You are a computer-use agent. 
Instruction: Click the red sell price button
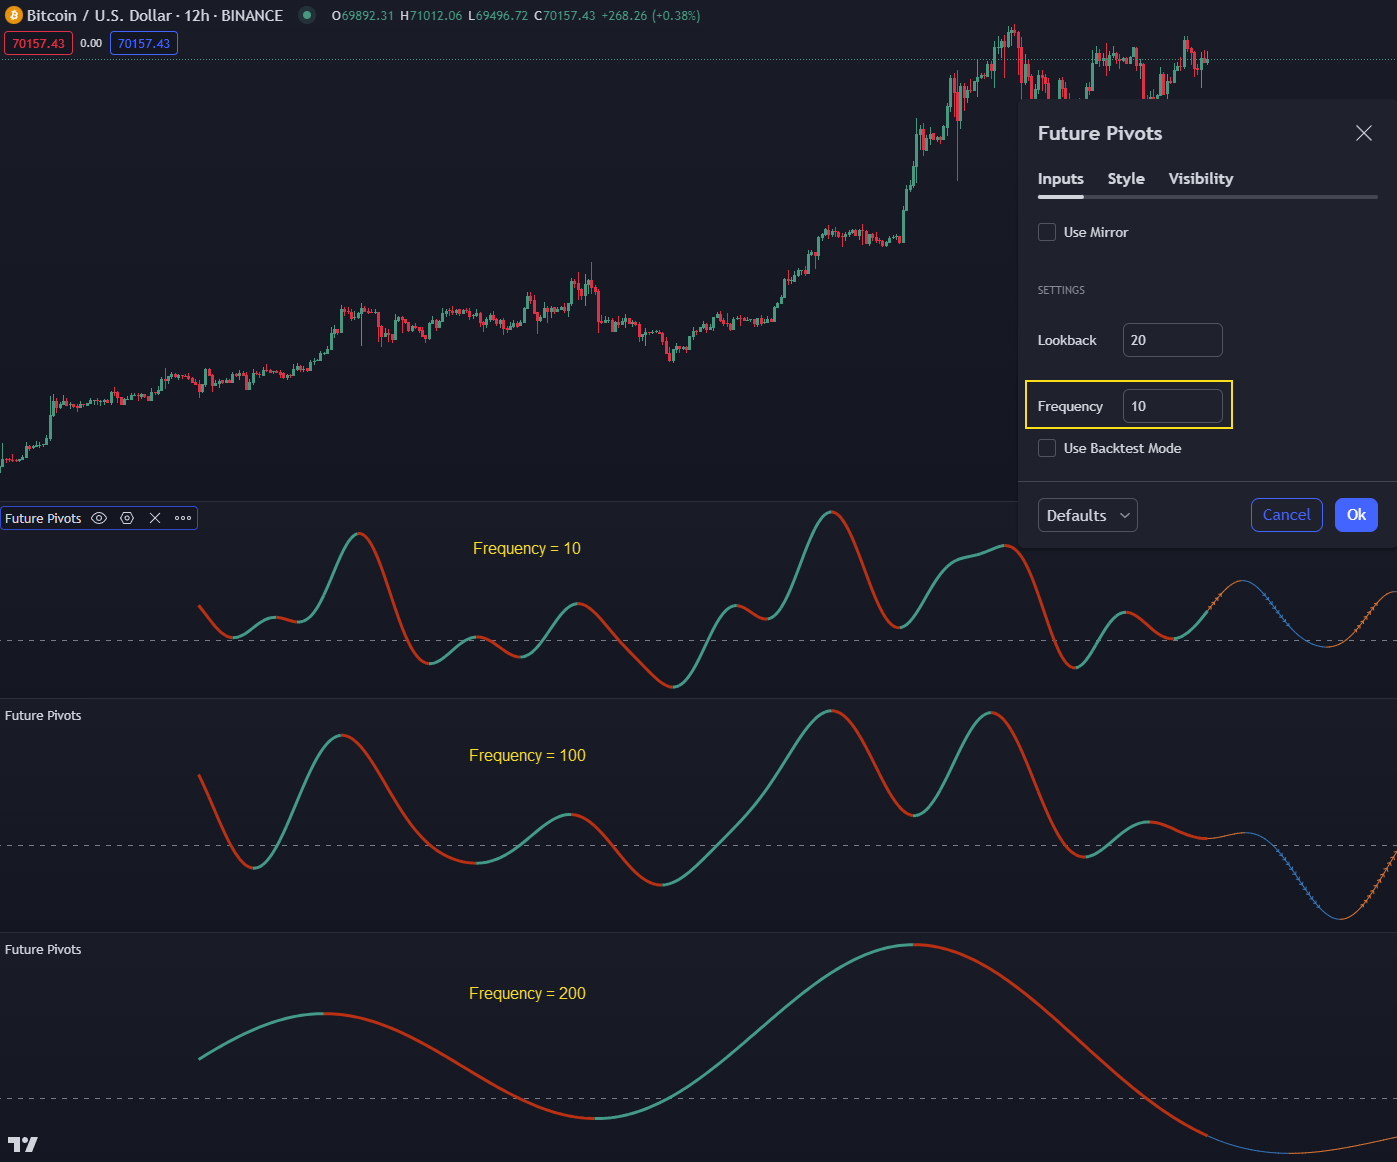tap(38, 44)
